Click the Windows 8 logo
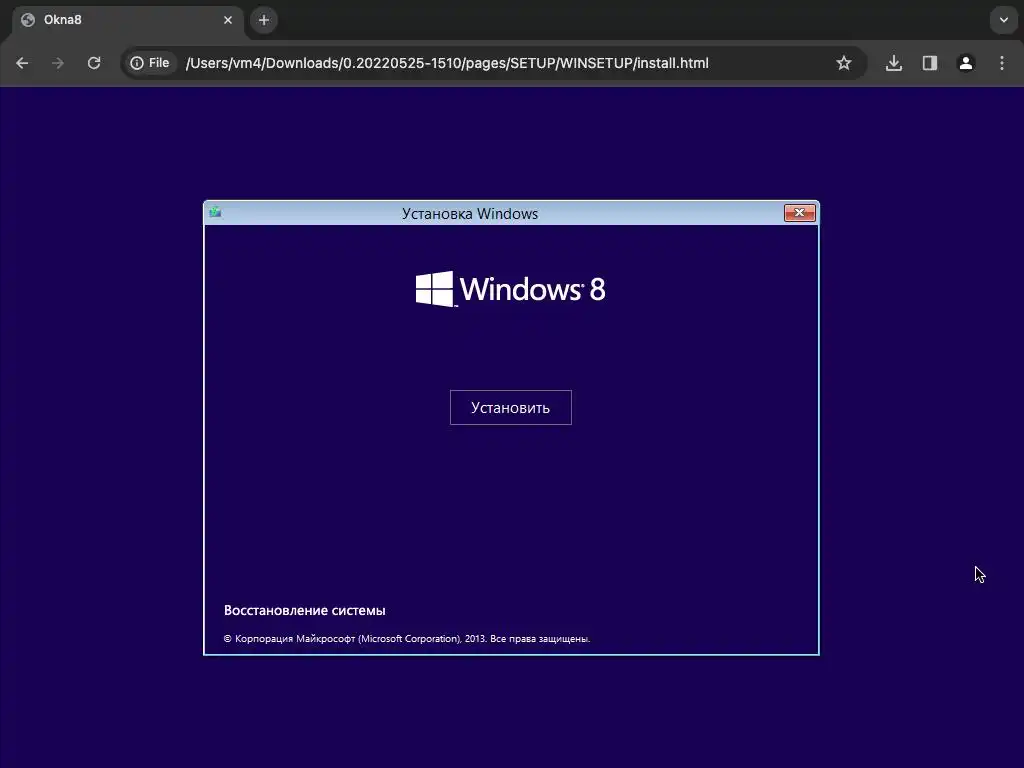 pos(511,289)
